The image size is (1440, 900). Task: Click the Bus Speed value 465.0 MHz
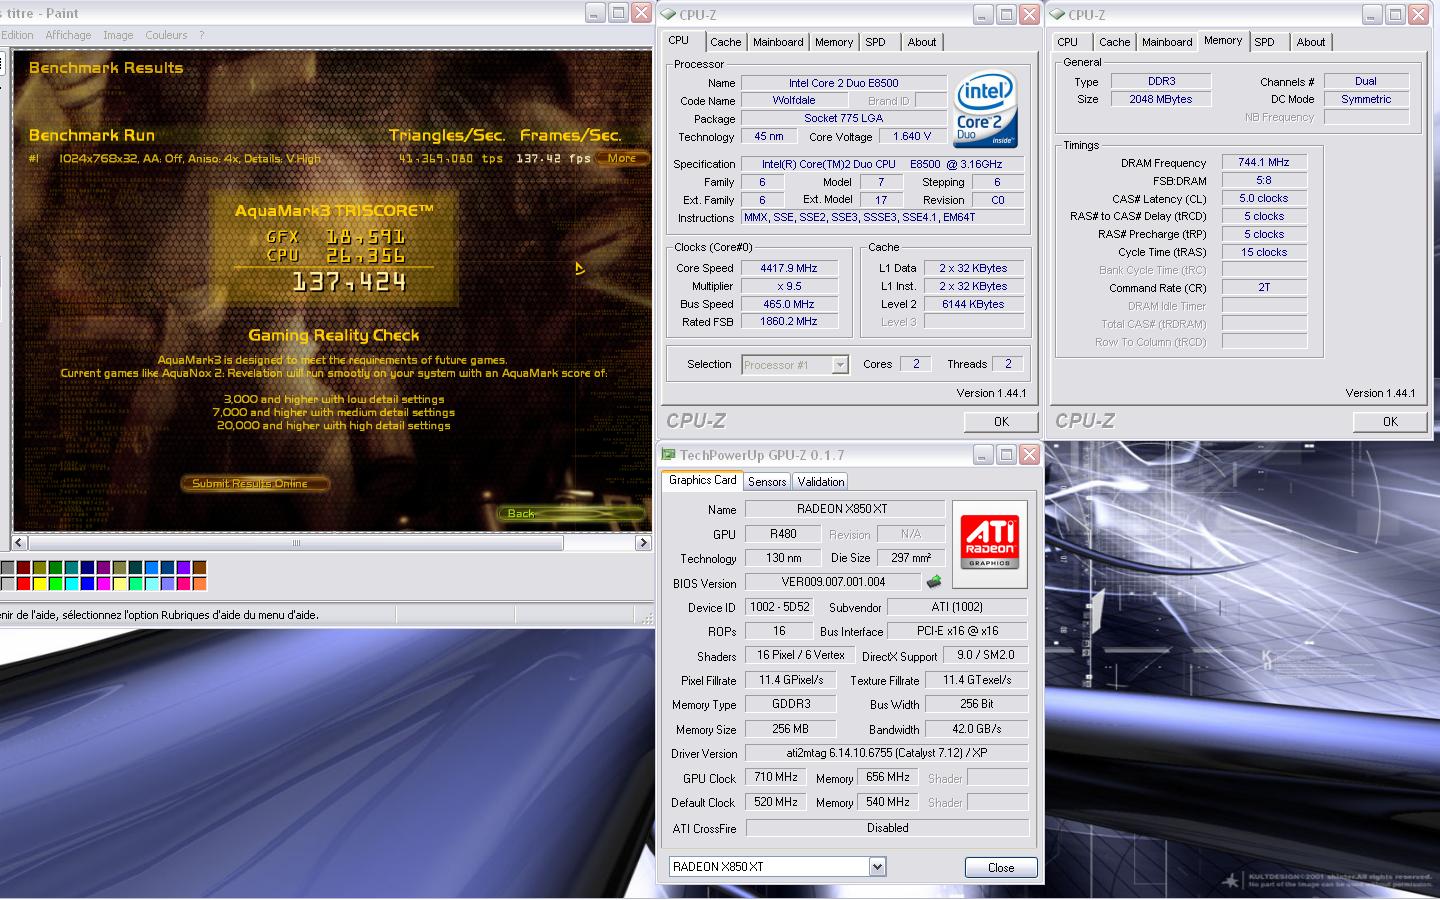point(788,304)
